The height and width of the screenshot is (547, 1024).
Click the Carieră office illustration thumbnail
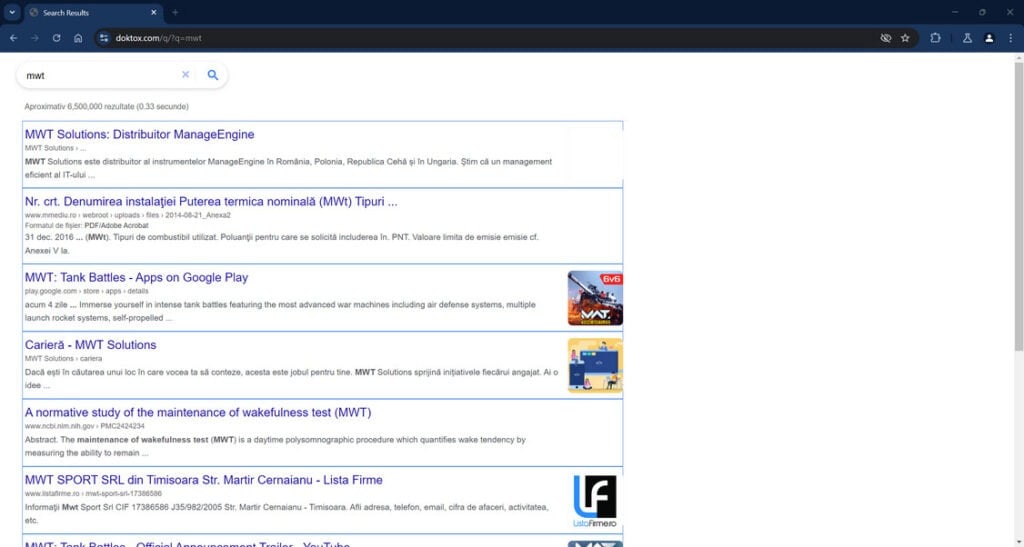tap(595, 366)
